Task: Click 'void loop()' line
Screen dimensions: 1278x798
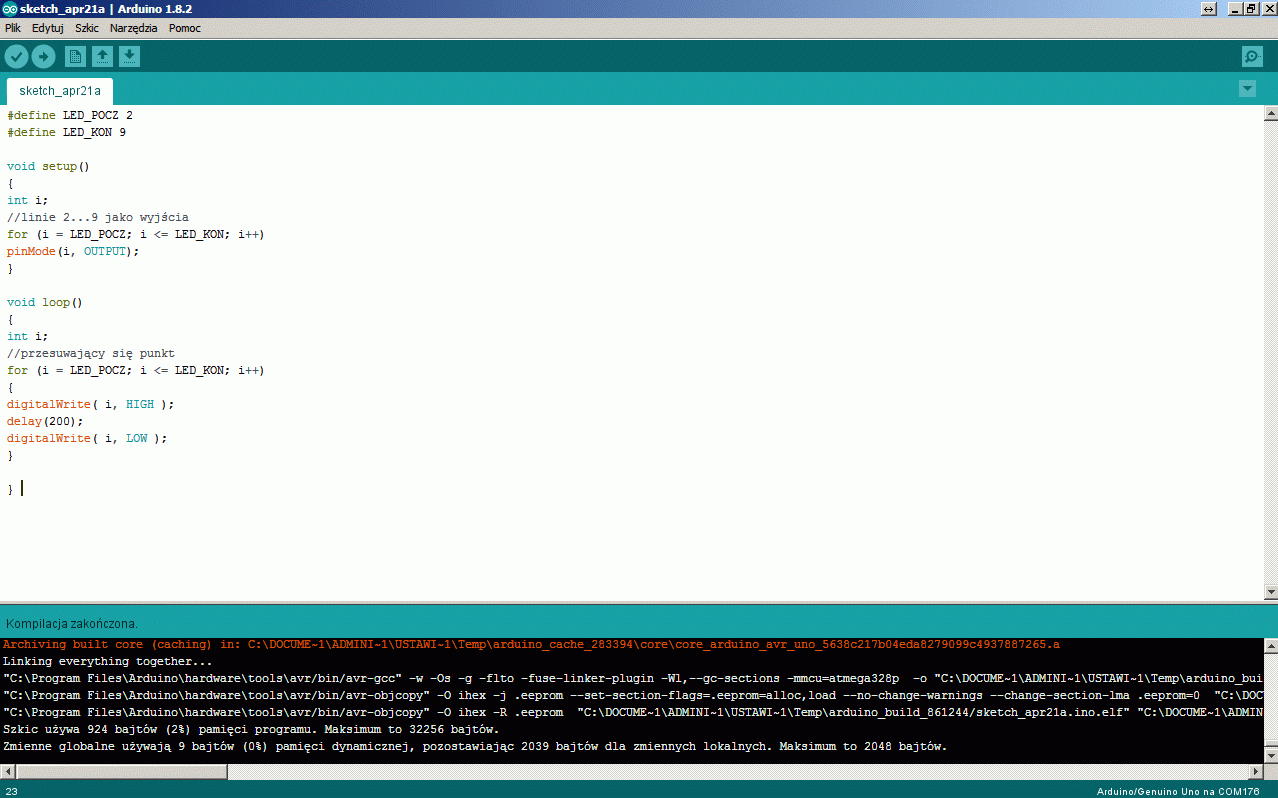Action: [45, 302]
